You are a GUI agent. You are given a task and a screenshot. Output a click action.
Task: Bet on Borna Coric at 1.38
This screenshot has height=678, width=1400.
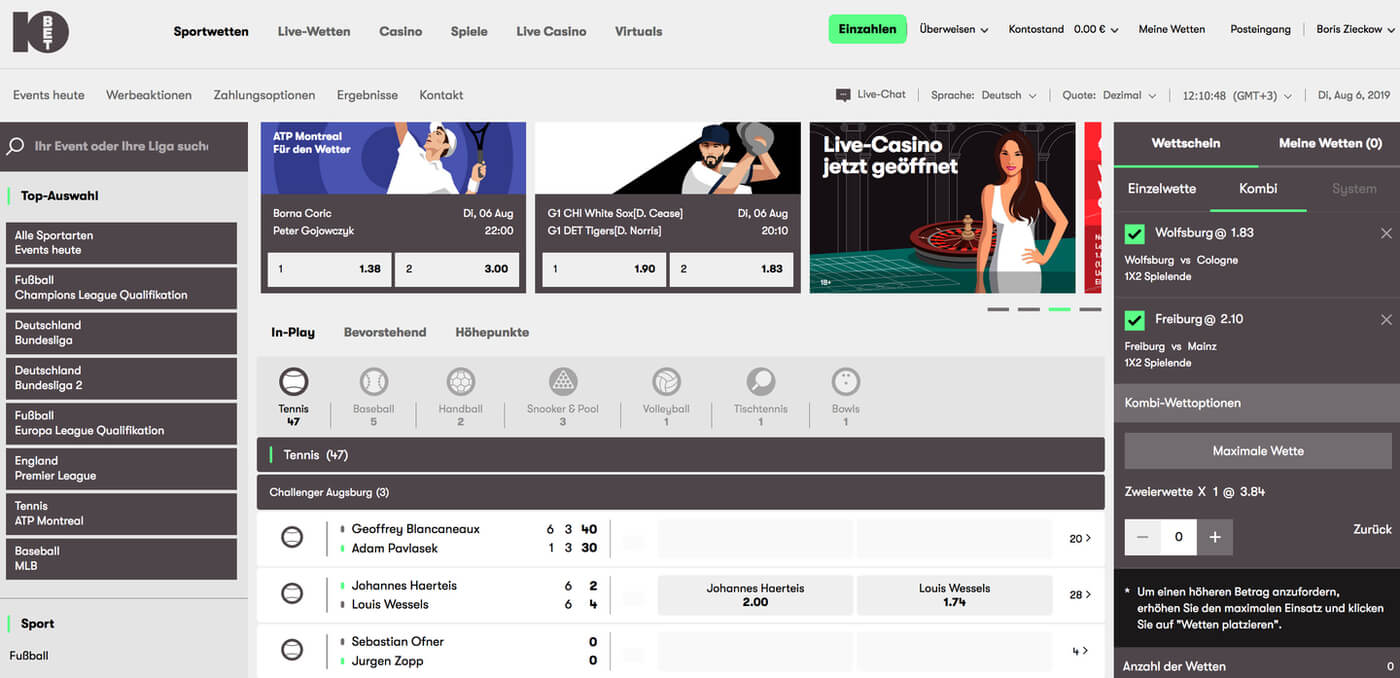[x=329, y=269]
